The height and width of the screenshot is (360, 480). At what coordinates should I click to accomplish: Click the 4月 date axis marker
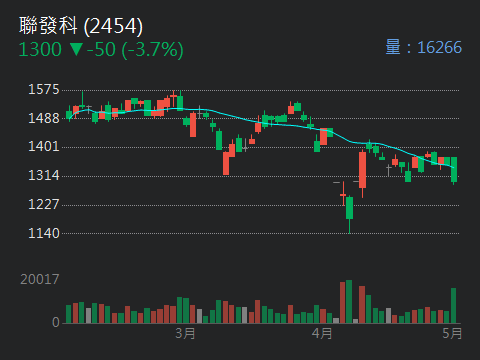(x=322, y=333)
